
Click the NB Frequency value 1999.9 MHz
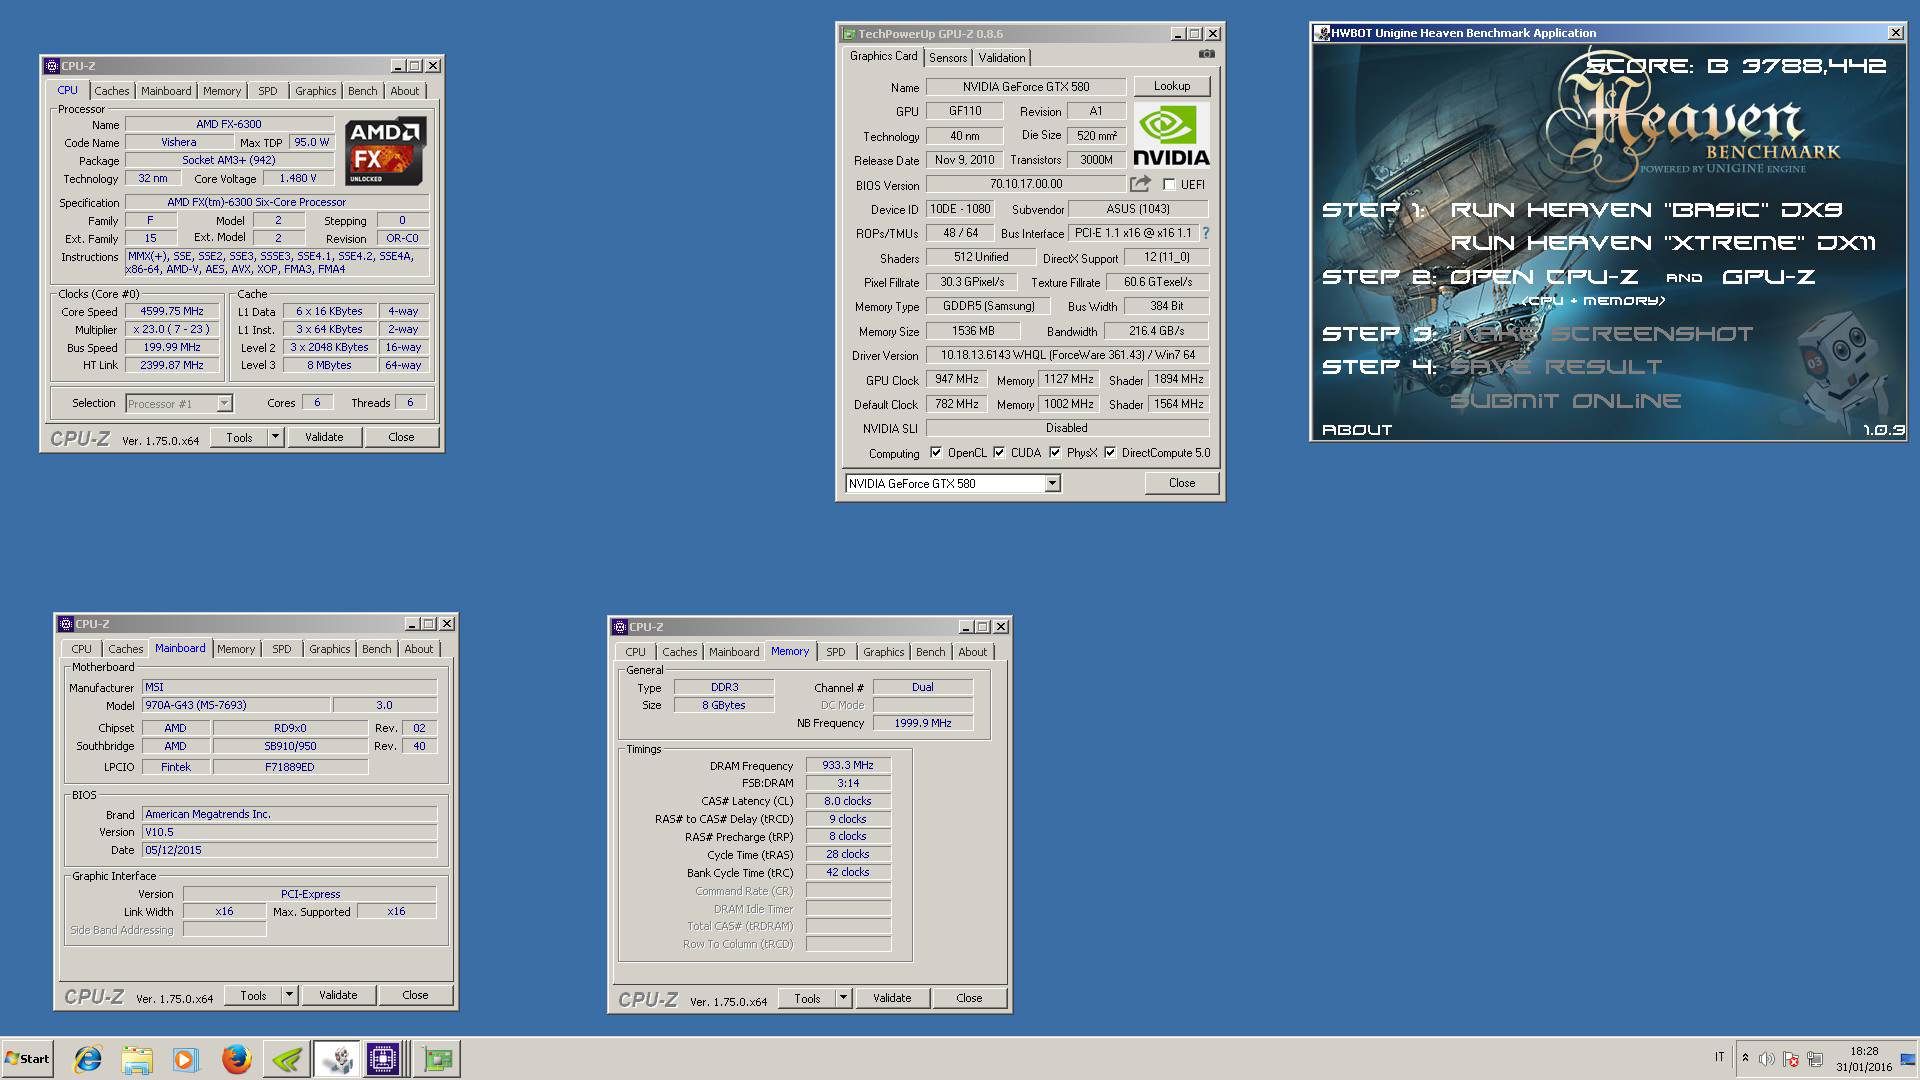coord(923,723)
